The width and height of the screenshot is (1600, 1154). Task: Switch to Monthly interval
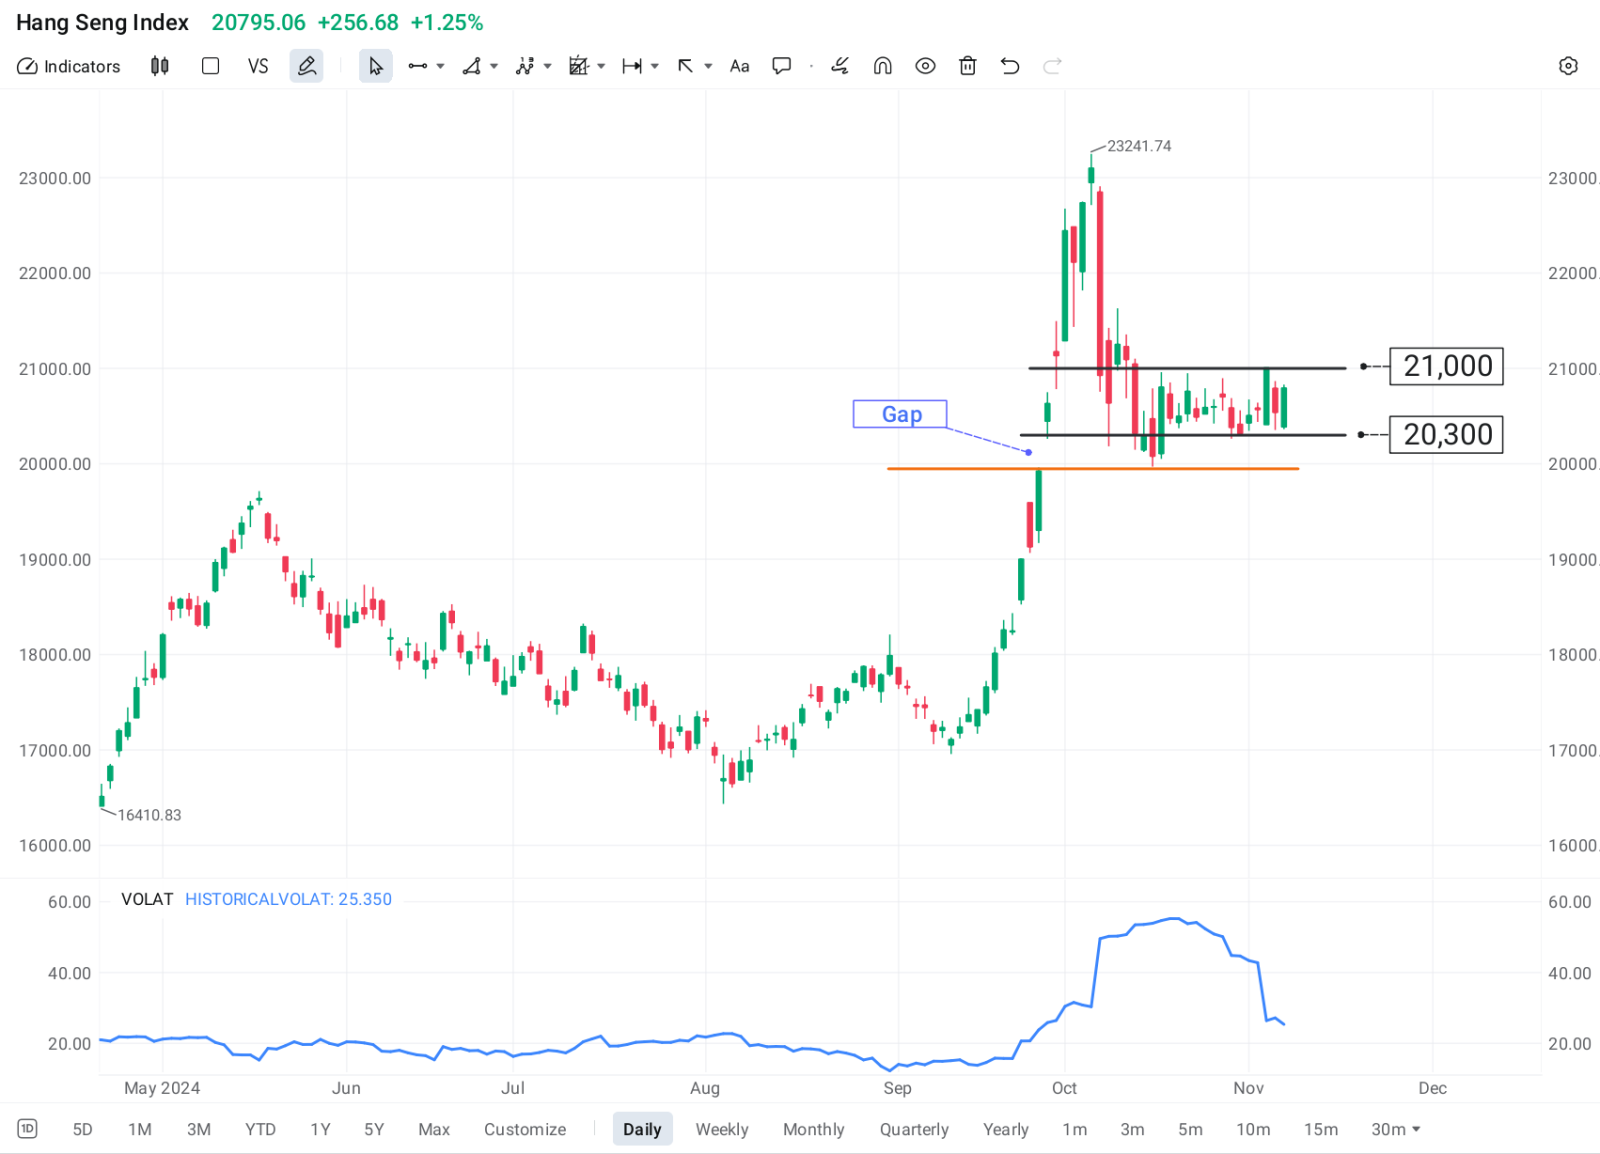(x=814, y=1129)
